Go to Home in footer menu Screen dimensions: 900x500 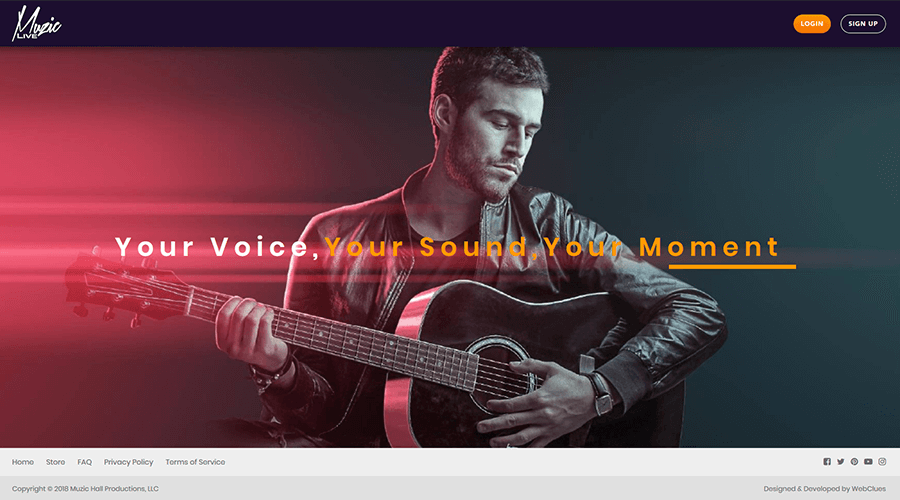pos(23,462)
